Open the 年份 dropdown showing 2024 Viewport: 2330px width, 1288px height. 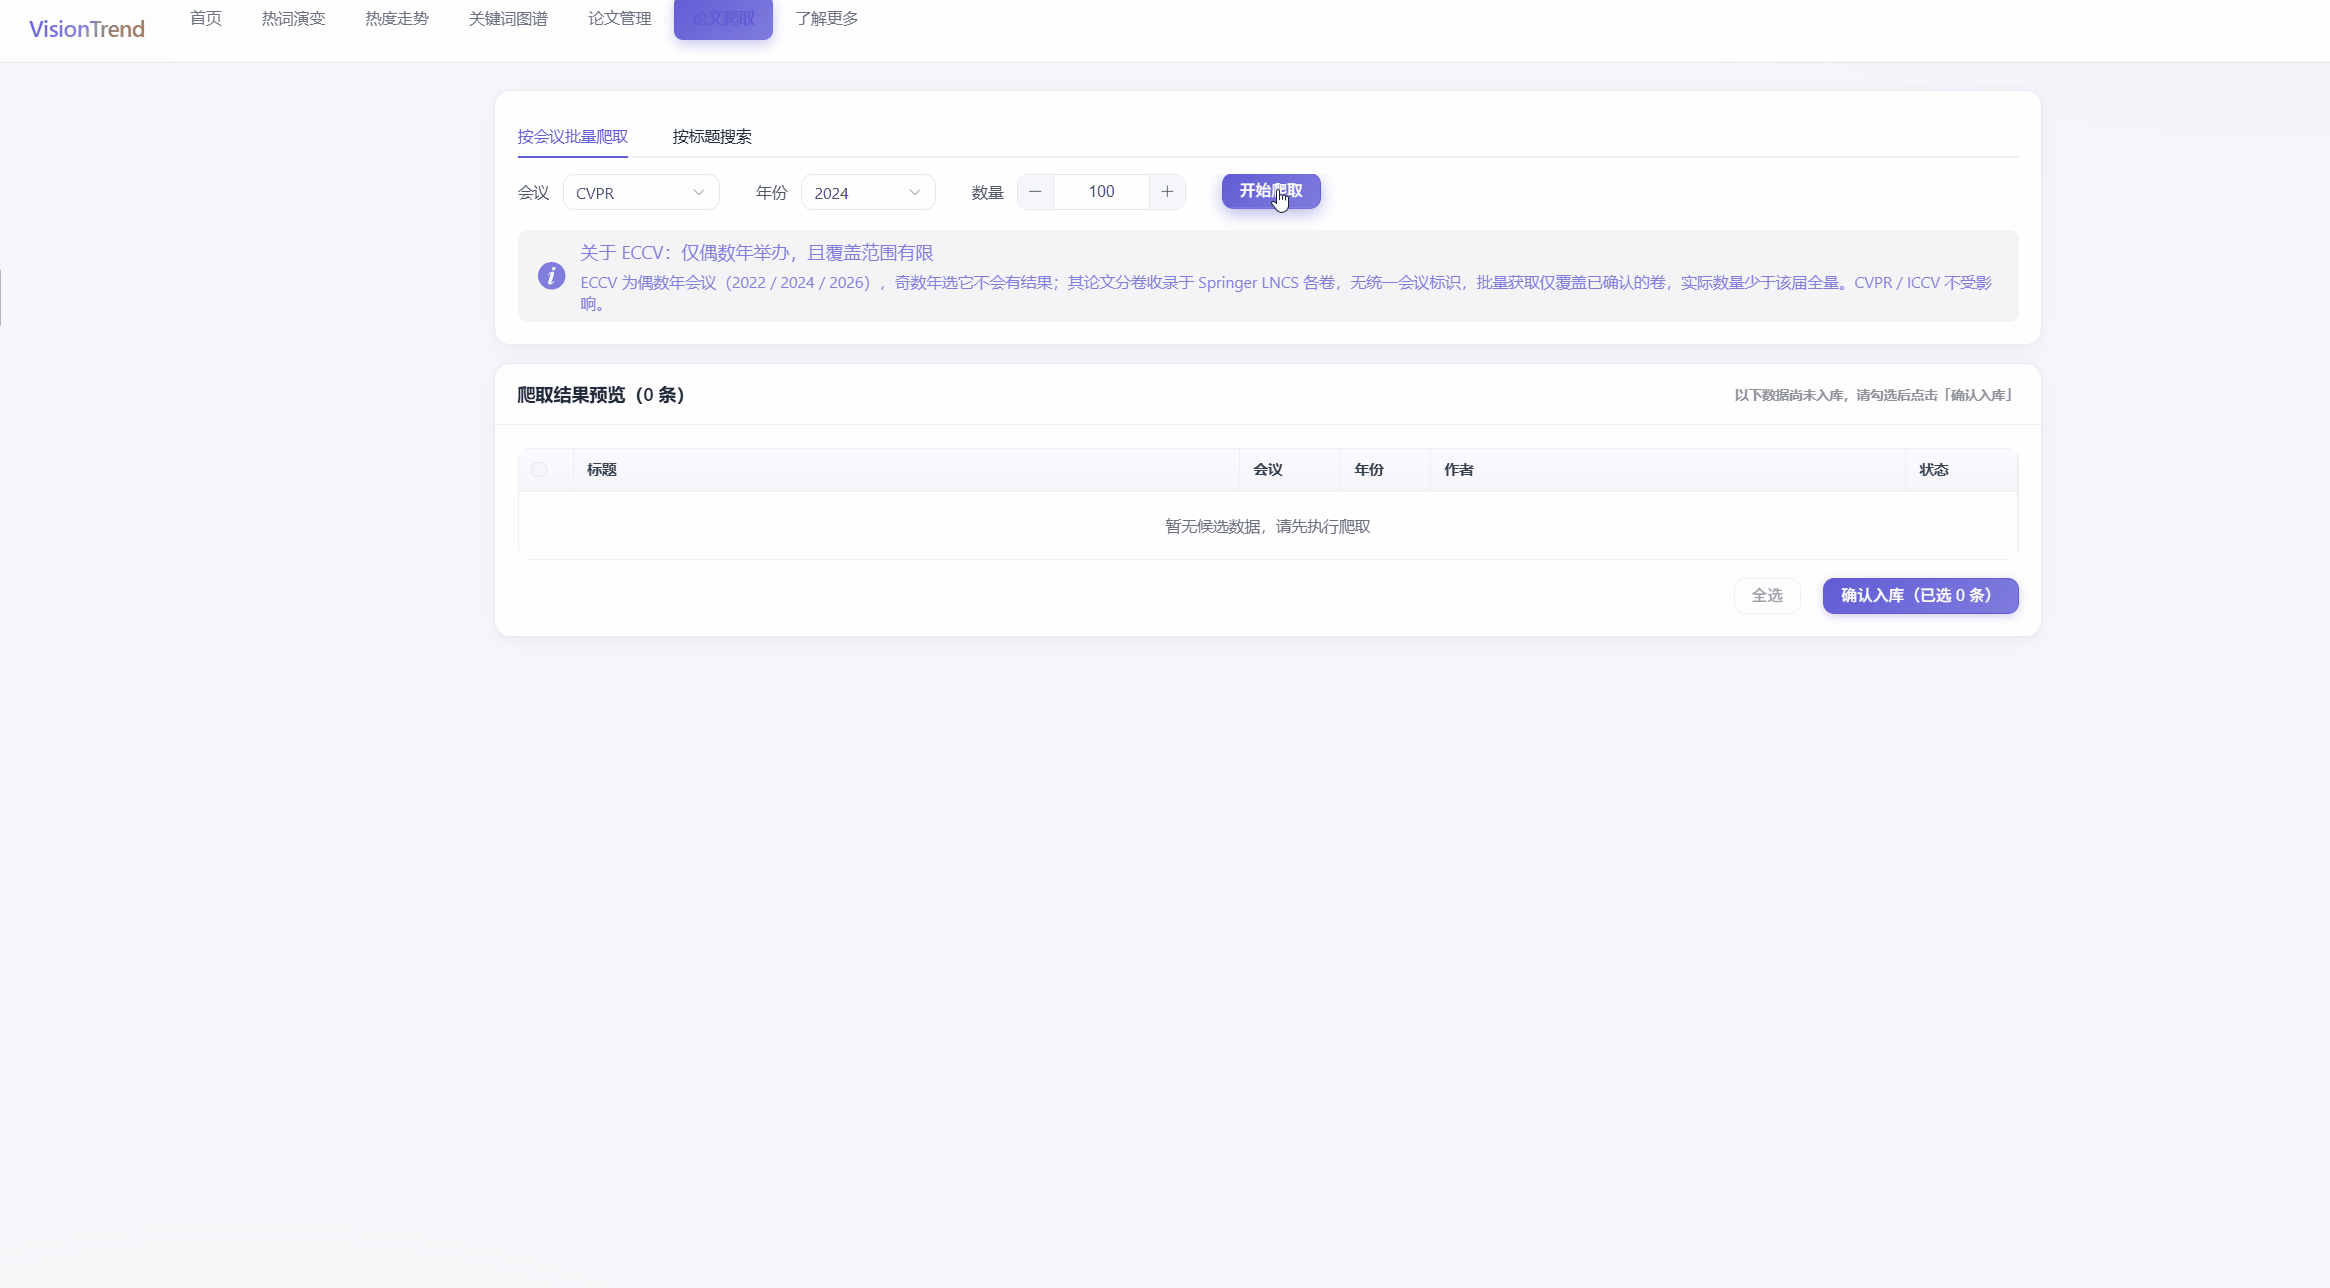tap(868, 192)
